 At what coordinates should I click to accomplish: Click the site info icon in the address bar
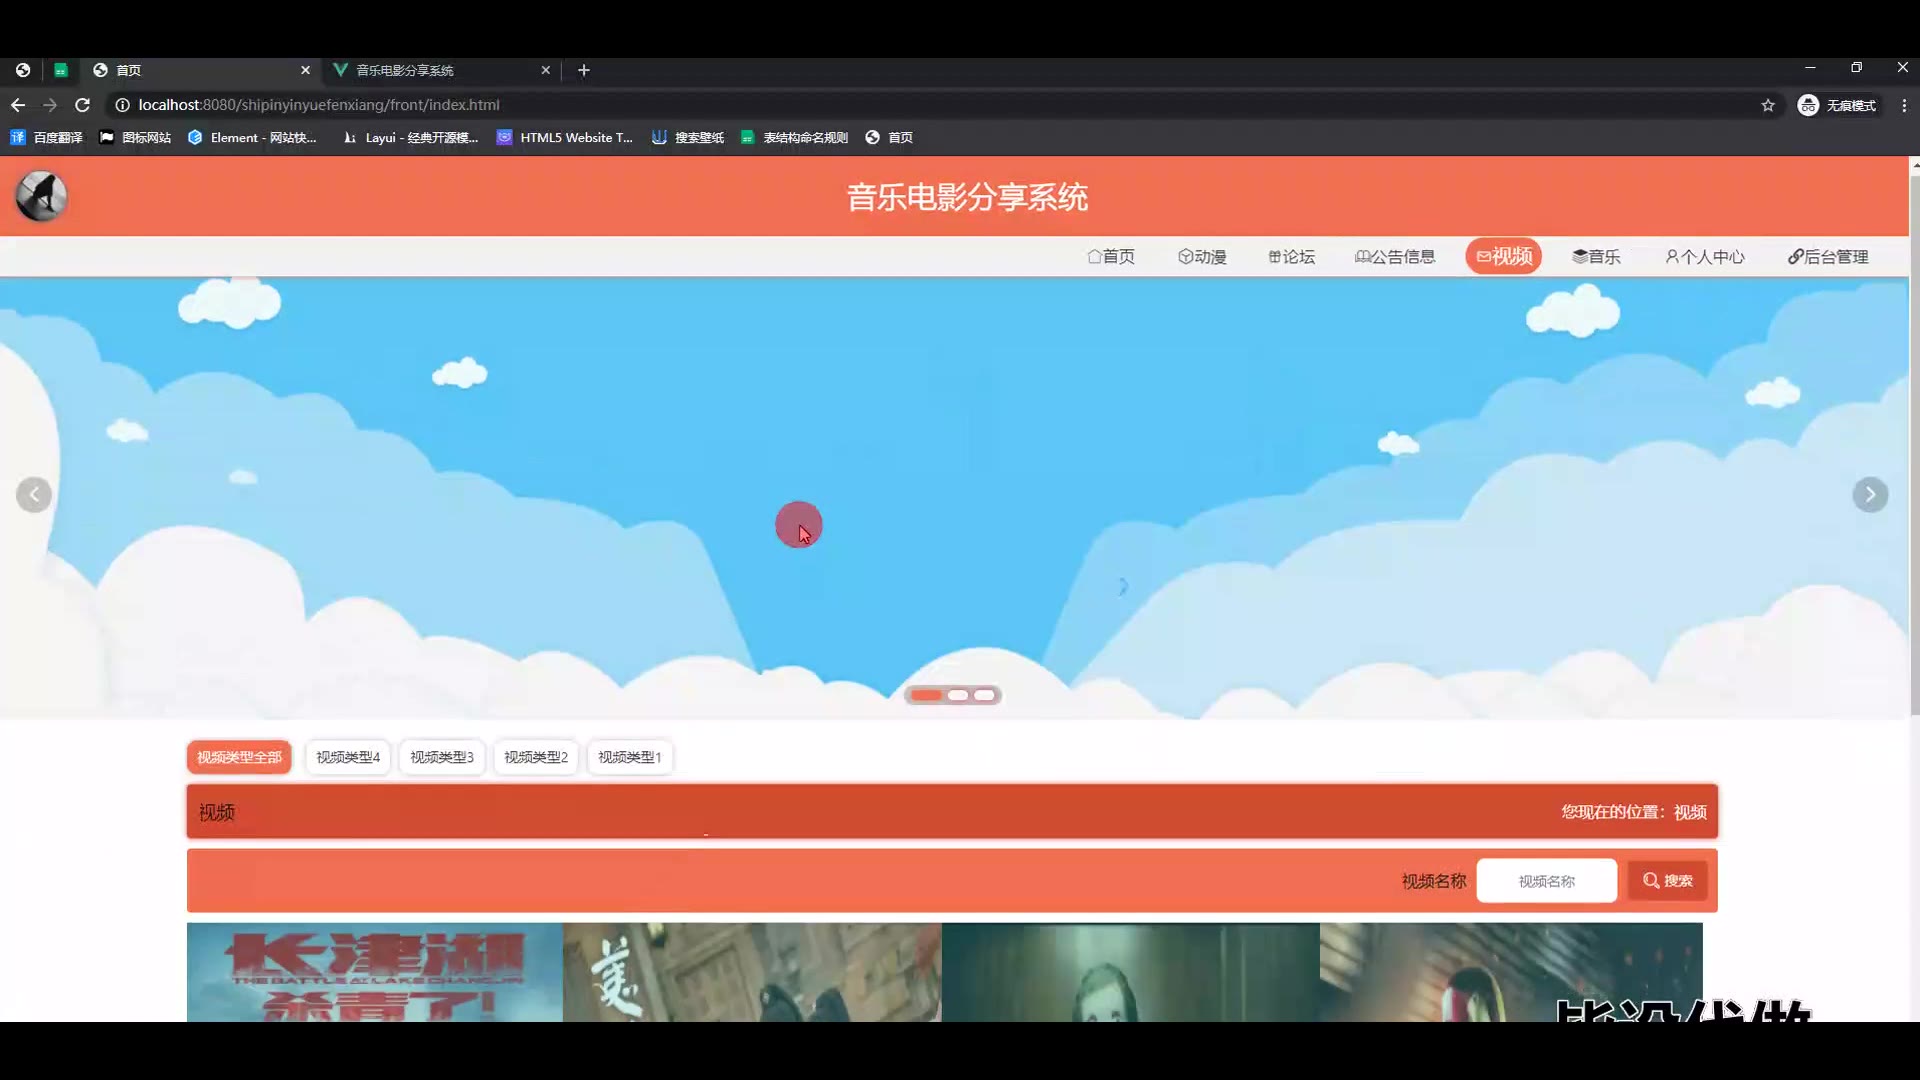122,105
